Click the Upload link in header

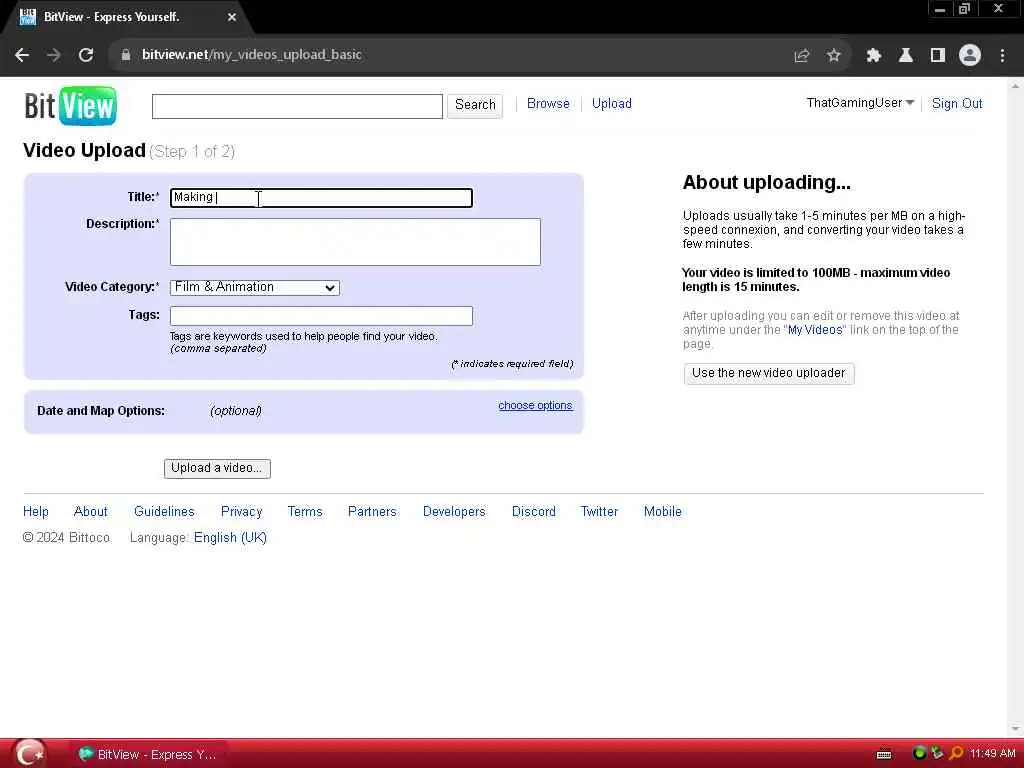coord(611,104)
